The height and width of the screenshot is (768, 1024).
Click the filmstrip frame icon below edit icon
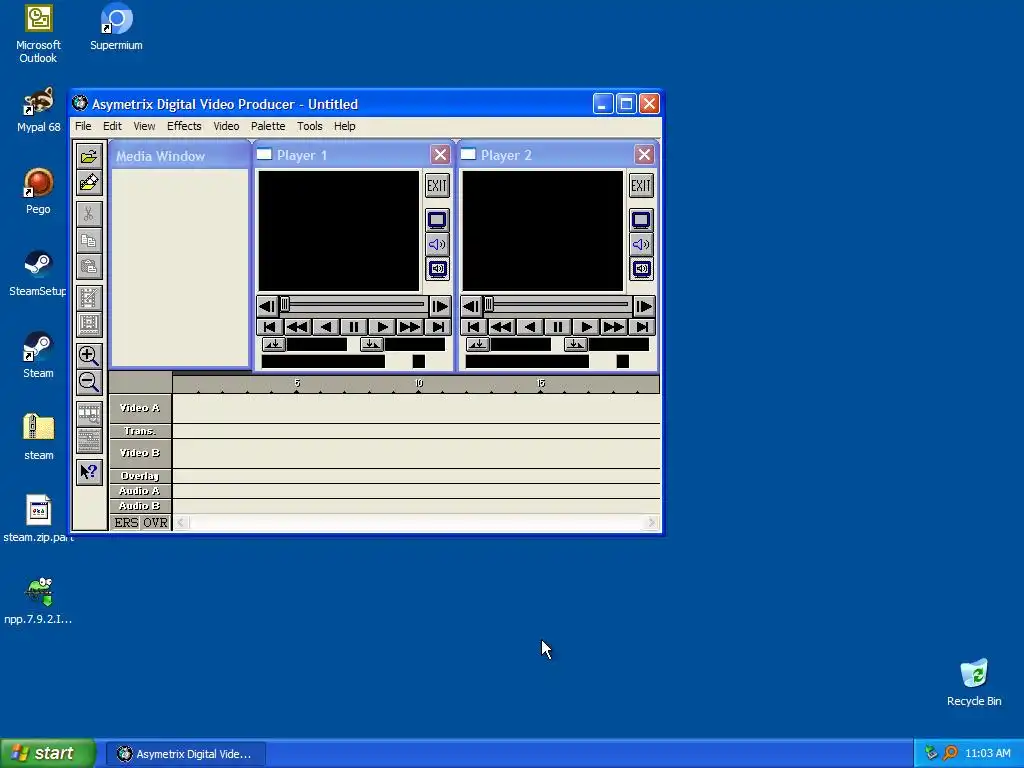coord(89,324)
